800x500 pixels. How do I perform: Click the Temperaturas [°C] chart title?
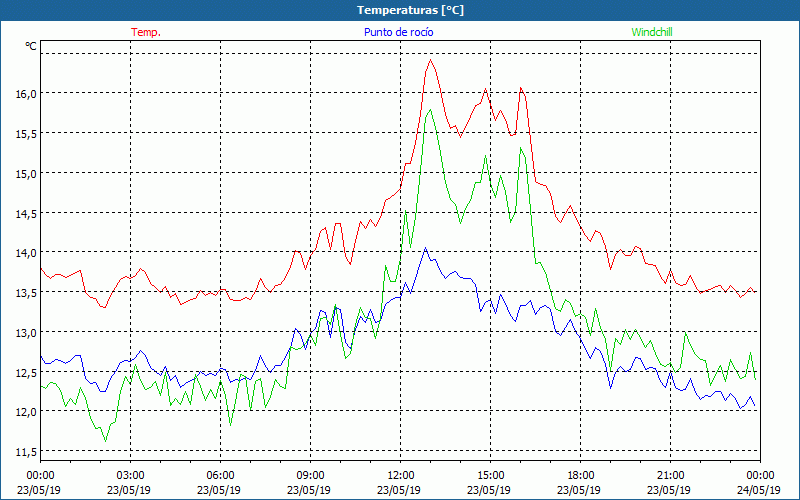click(x=410, y=10)
